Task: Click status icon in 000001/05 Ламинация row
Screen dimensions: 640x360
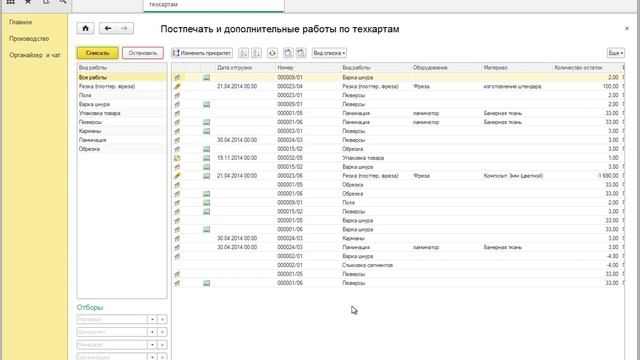Action: click(177, 113)
